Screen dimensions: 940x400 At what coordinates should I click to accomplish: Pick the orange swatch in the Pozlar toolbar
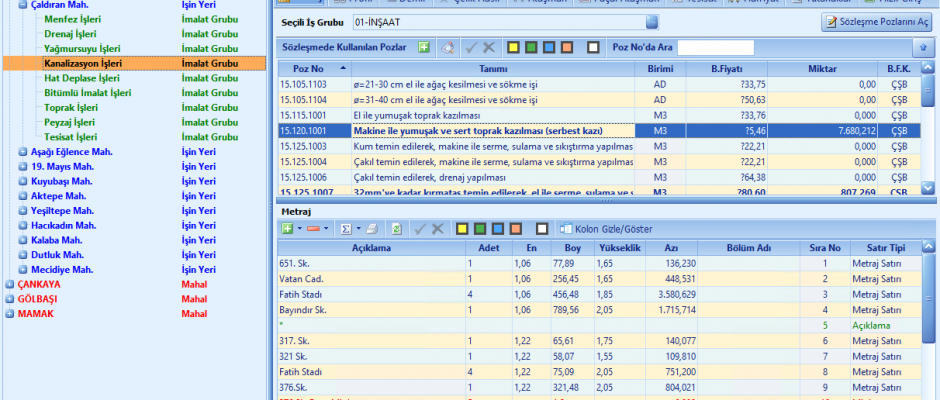click(566, 47)
